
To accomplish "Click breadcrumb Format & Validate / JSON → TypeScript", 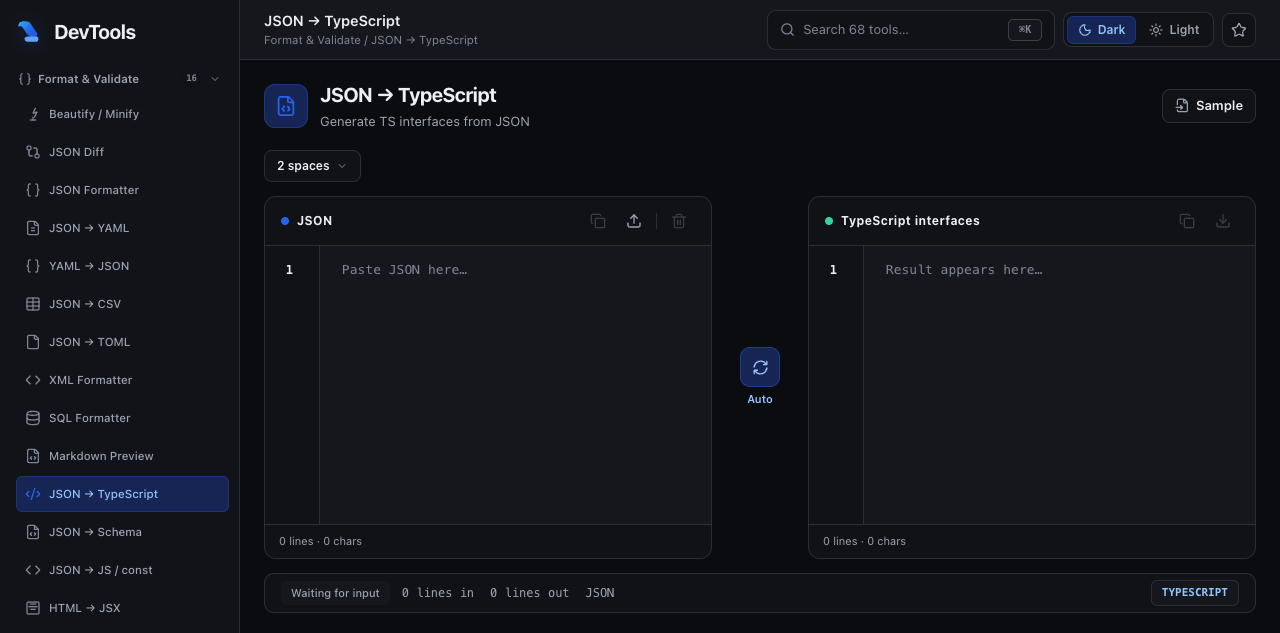I will click(x=371, y=41).
